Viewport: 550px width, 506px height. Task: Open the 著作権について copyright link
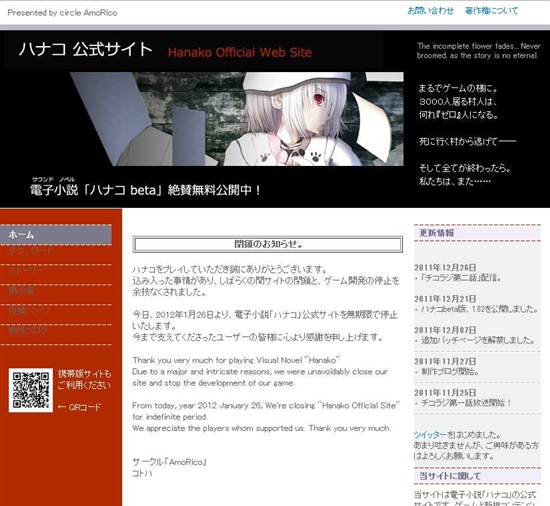(491, 11)
